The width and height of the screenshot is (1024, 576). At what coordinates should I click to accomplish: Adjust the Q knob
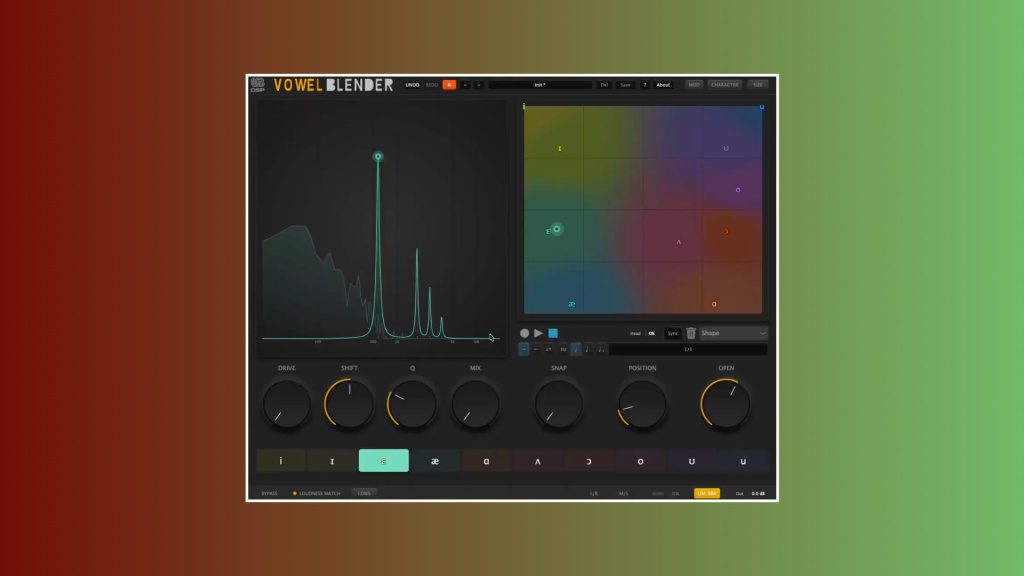tap(412, 404)
